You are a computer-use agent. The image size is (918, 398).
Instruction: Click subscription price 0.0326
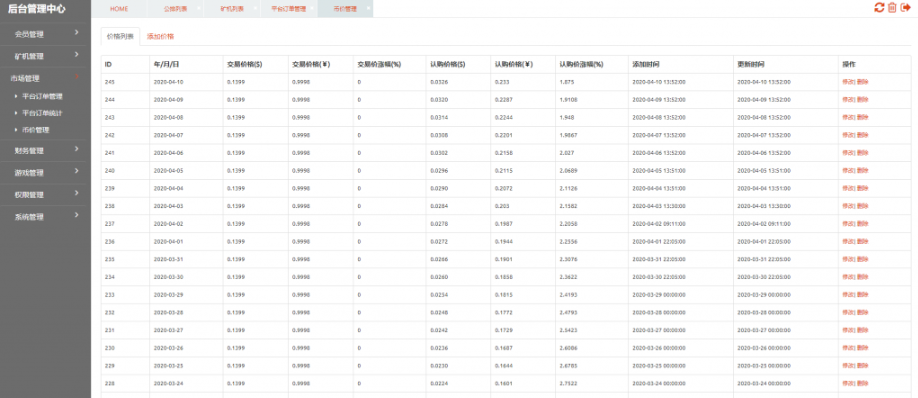pyautogui.click(x=439, y=82)
